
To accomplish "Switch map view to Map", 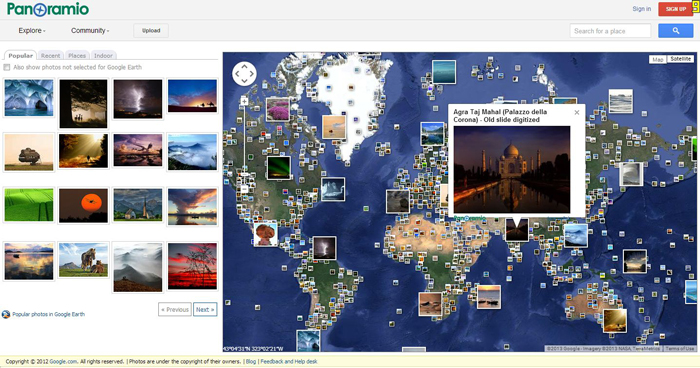I will tap(658, 59).
